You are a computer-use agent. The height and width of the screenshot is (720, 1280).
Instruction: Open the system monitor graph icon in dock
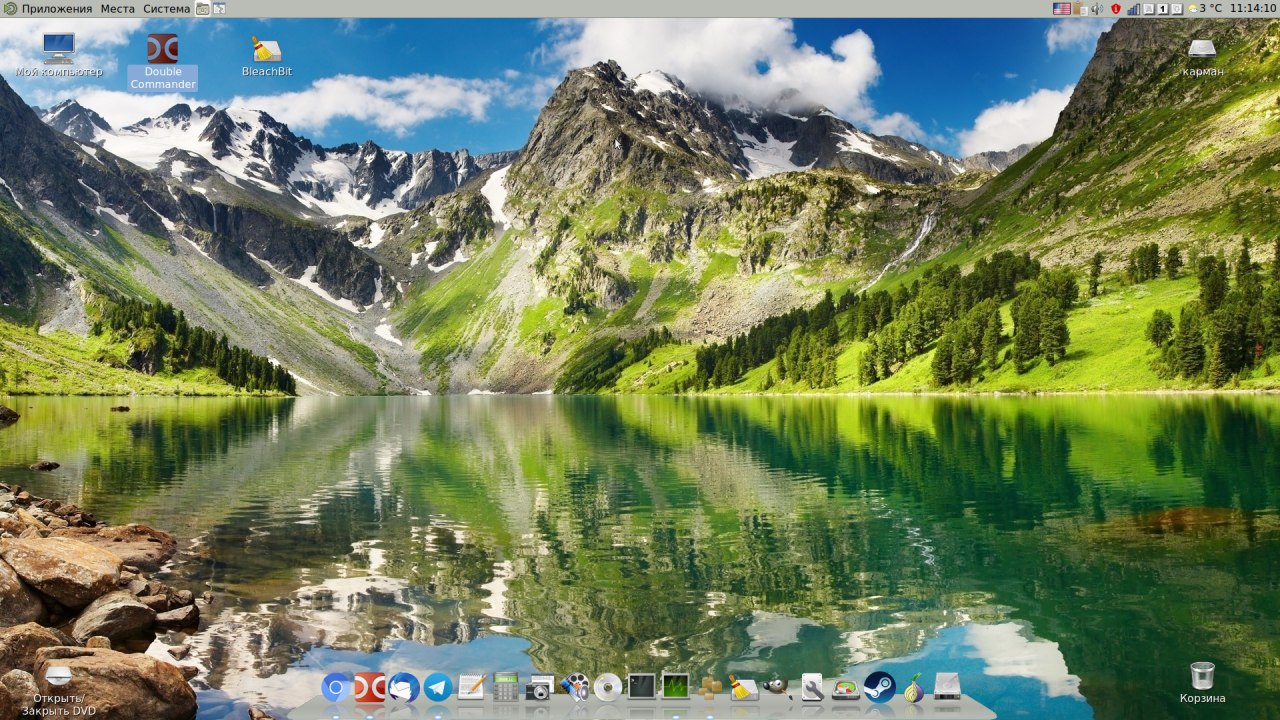[x=676, y=686]
